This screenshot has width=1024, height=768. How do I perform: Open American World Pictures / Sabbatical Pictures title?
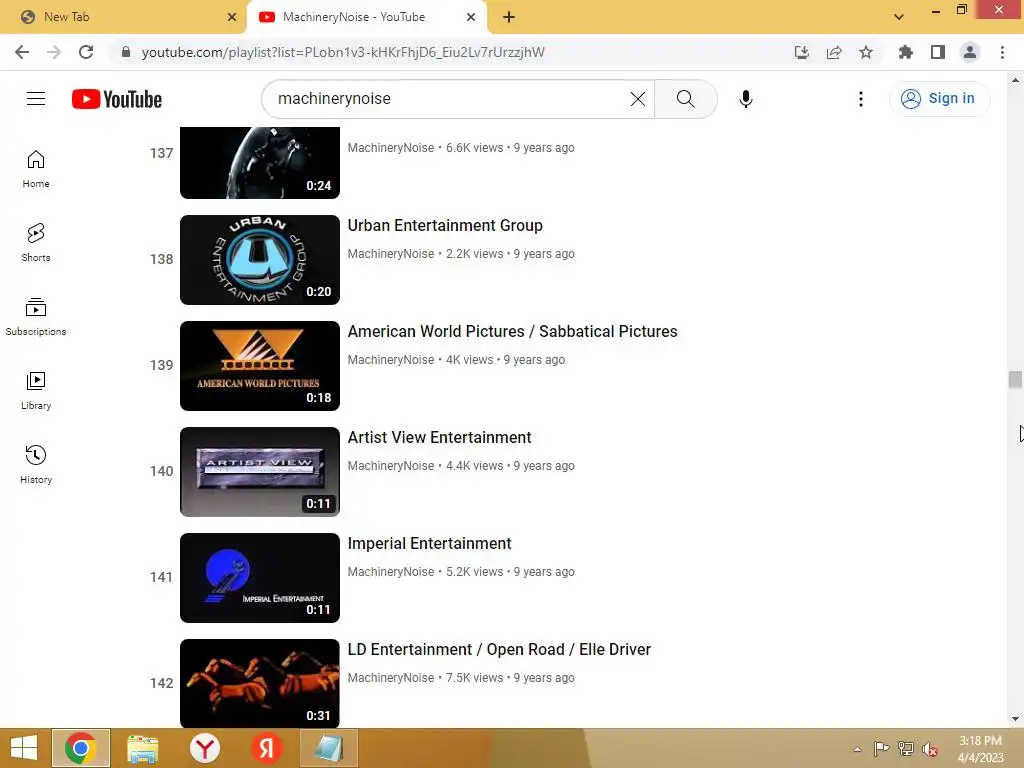click(x=513, y=331)
